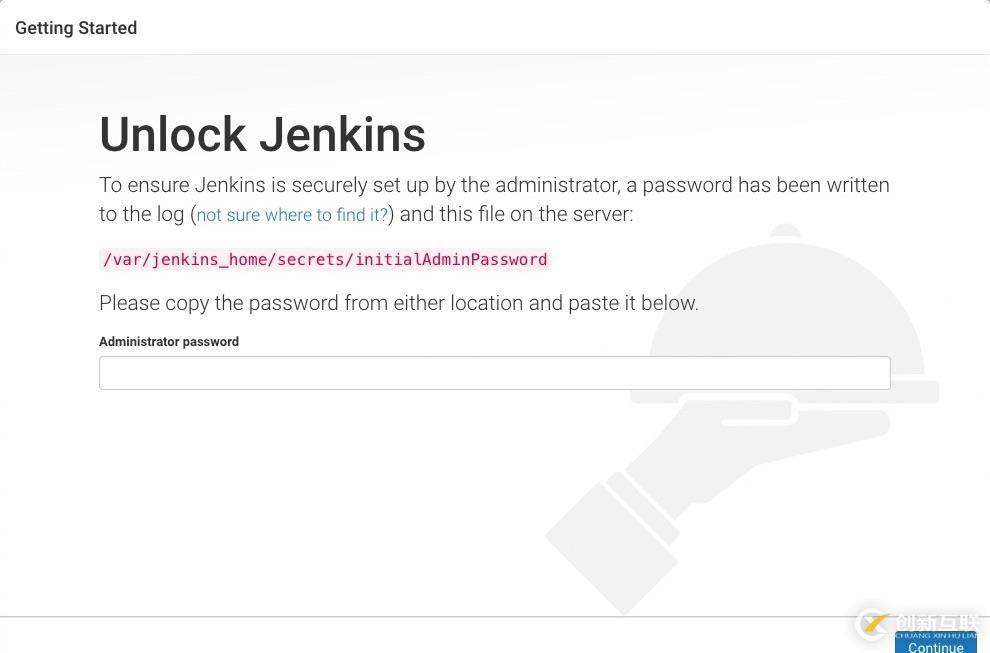Click the 创新互联 watermark text

pos(936,621)
